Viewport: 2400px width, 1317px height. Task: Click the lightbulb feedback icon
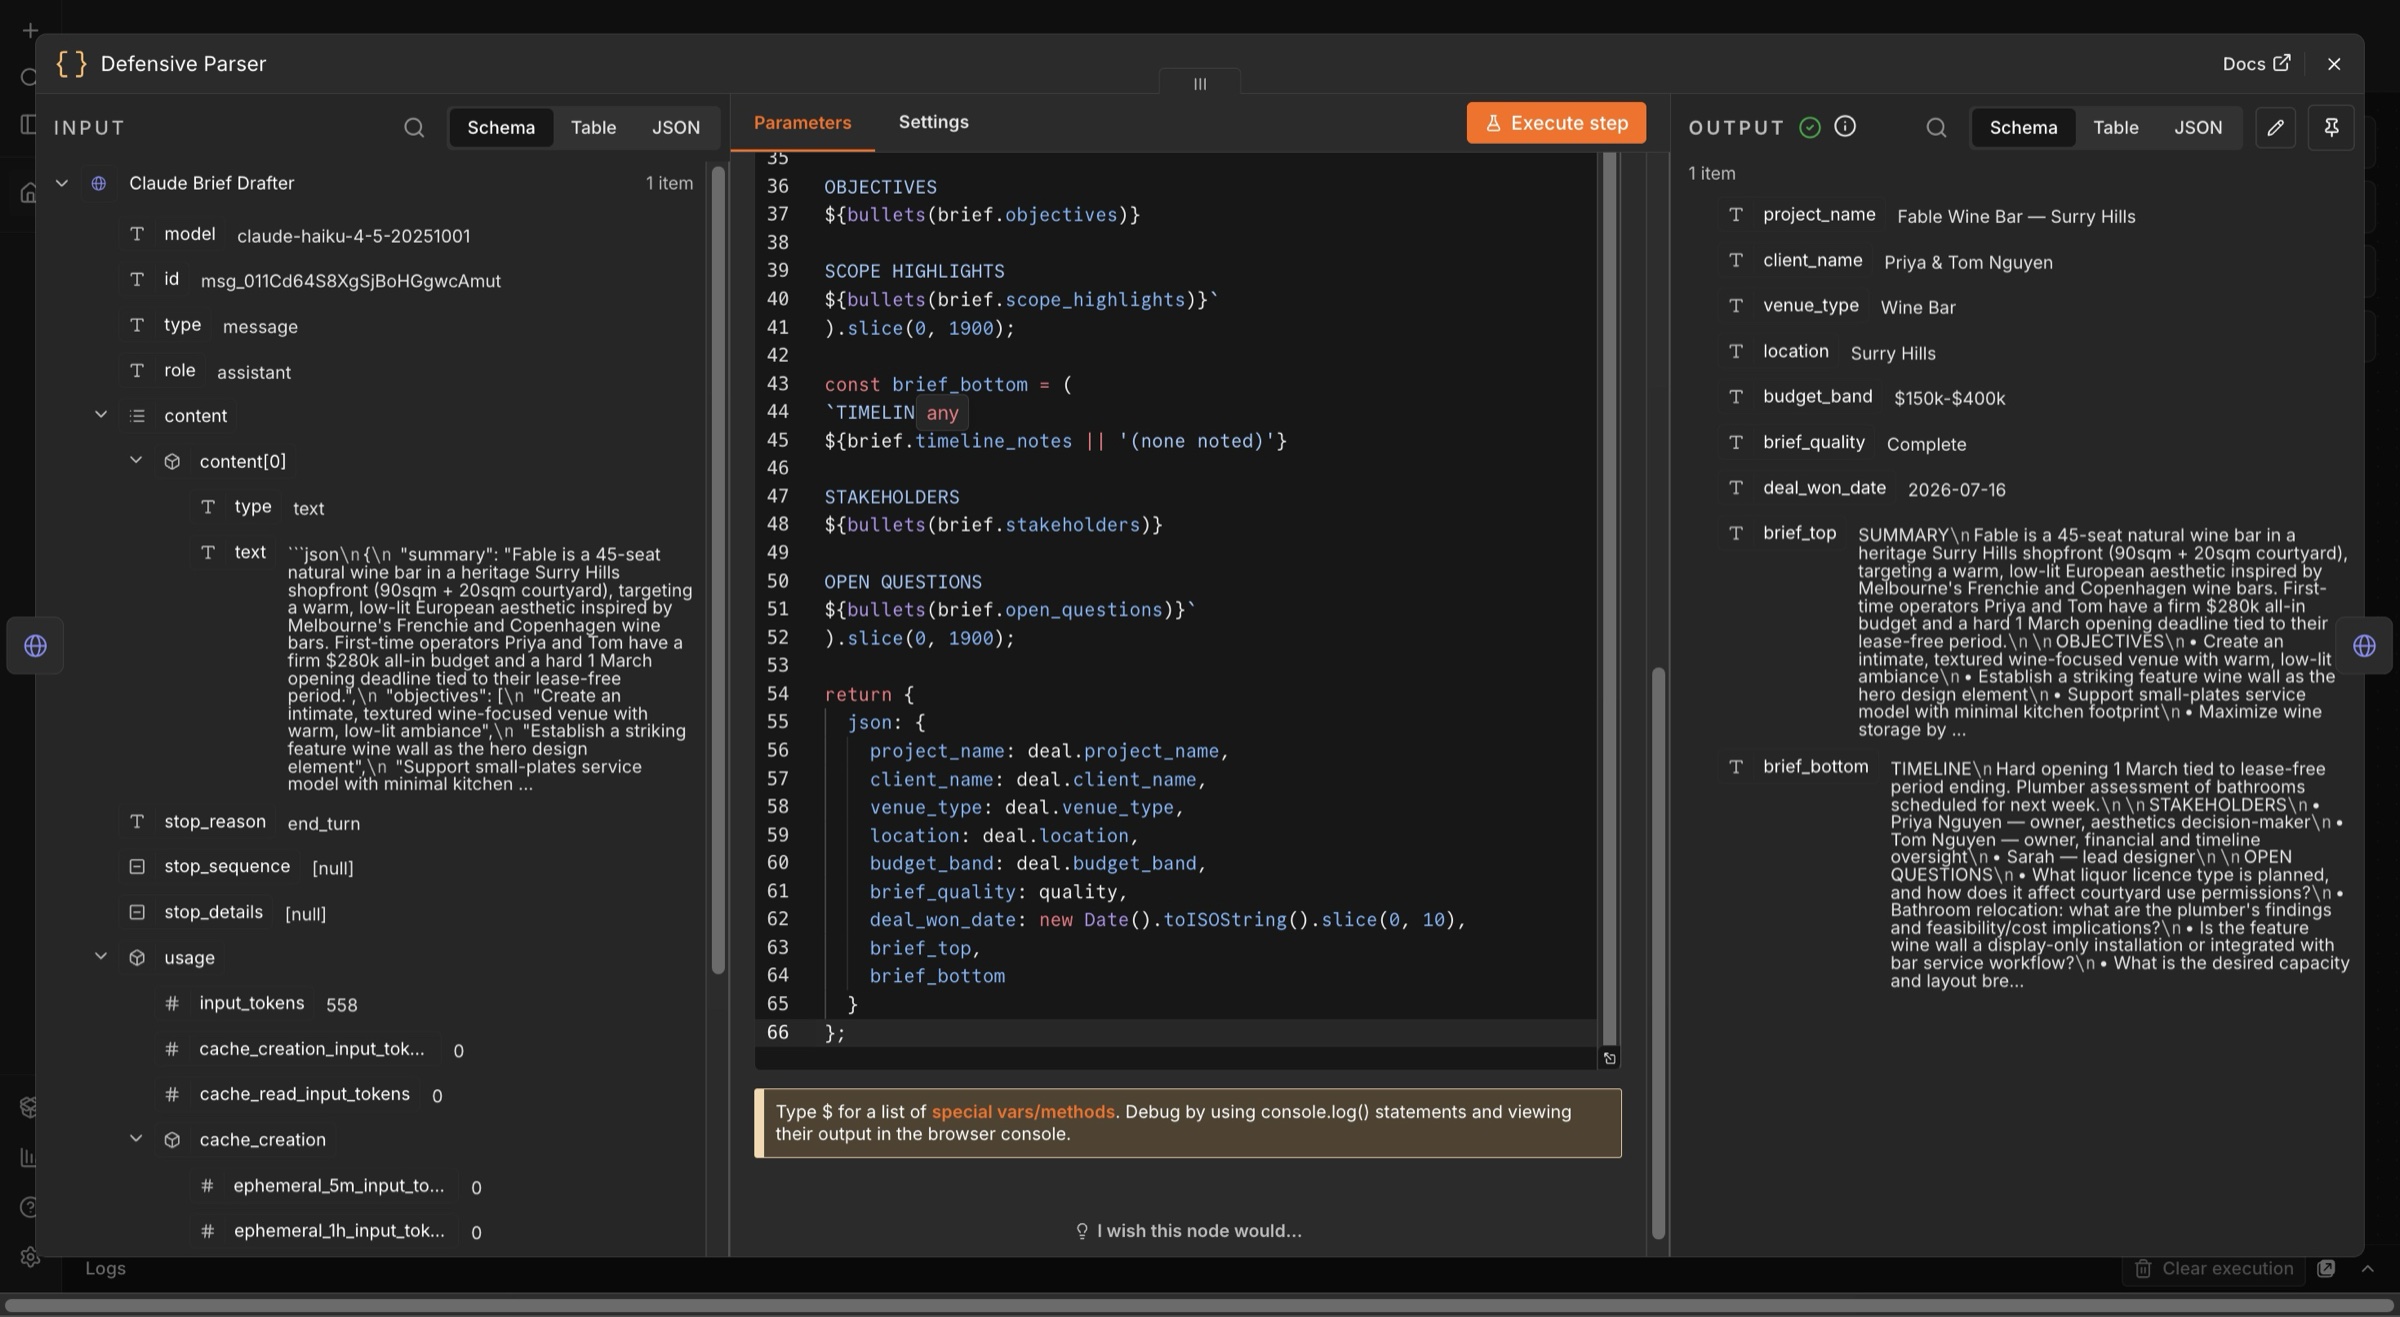pos(1081,1231)
